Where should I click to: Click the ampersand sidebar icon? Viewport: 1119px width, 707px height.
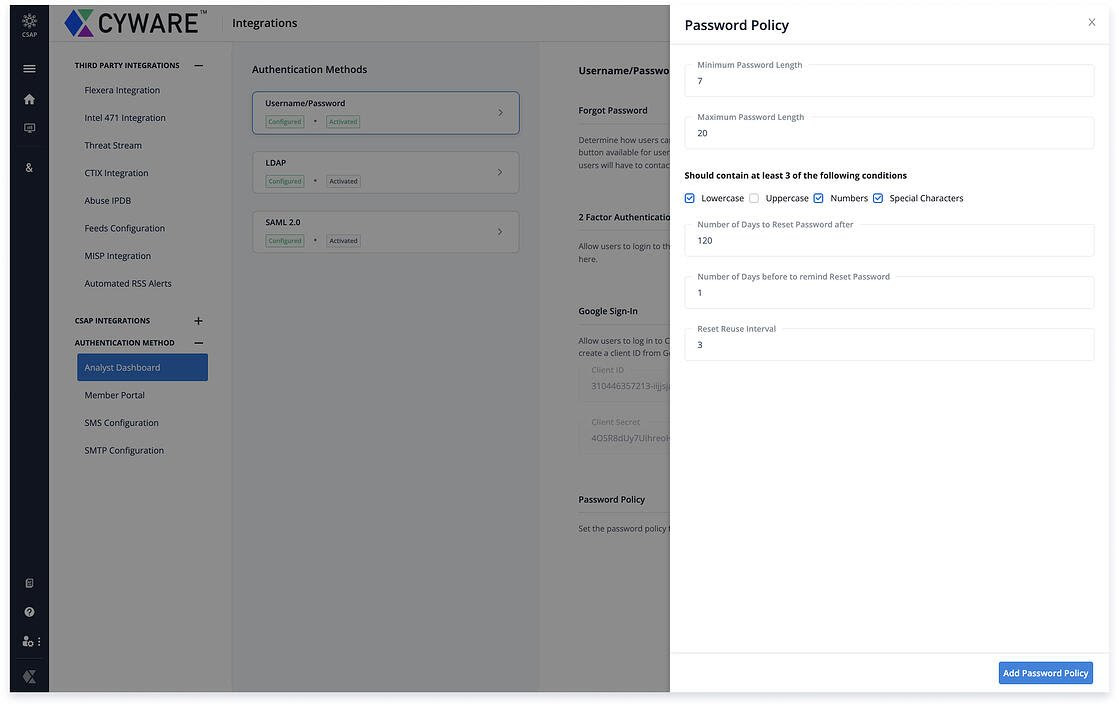(x=29, y=167)
